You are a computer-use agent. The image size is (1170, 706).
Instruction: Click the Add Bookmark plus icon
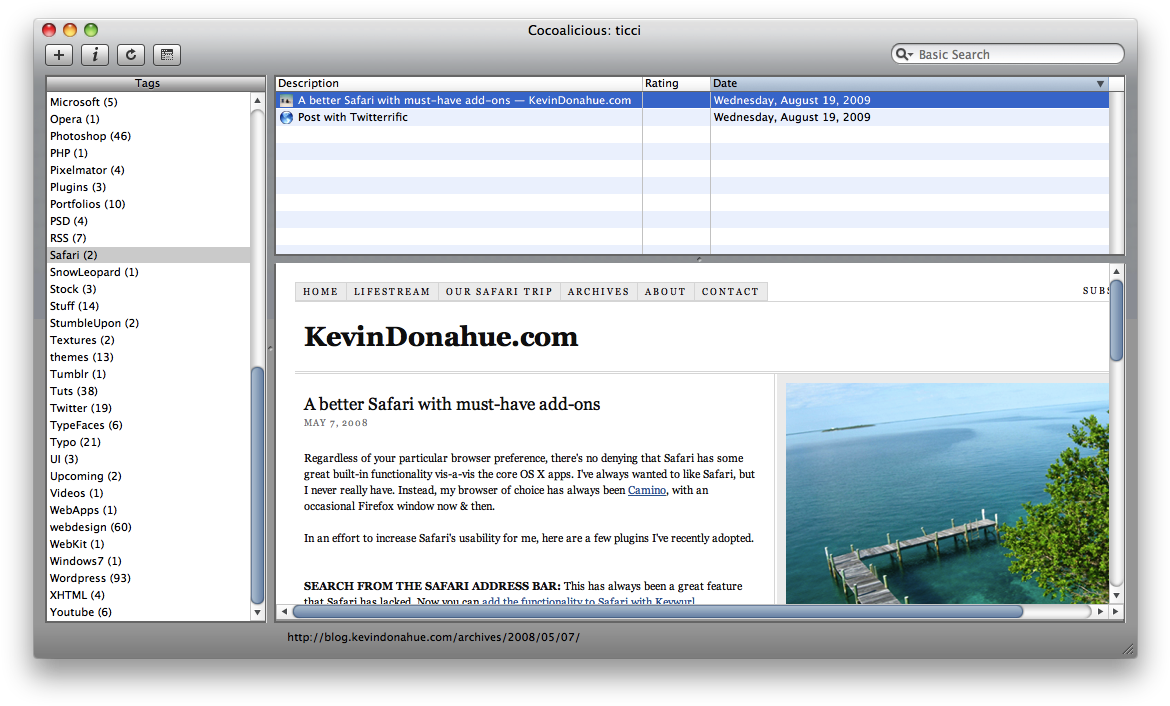58,54
